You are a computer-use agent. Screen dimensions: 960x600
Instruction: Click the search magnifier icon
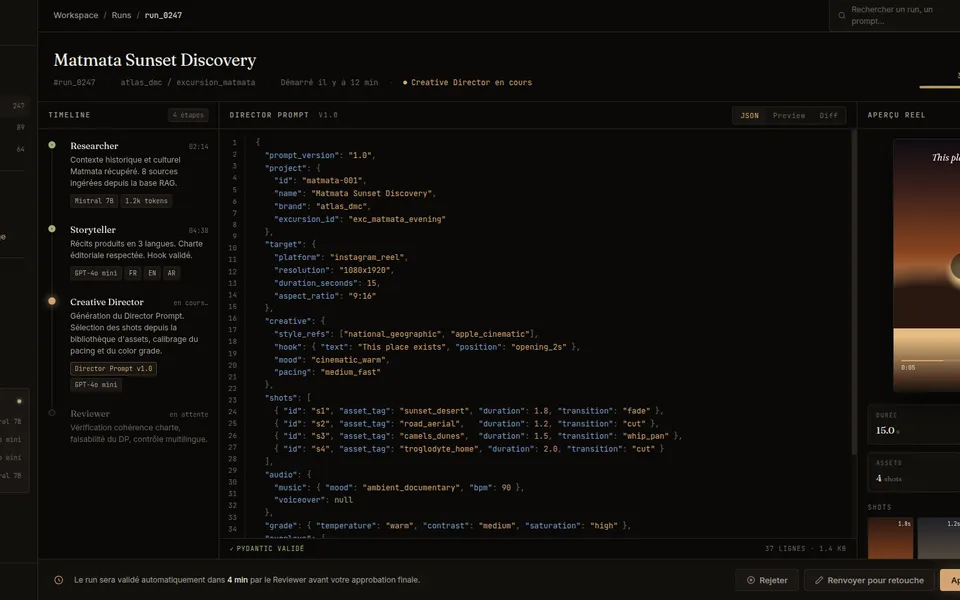[842, 15]
